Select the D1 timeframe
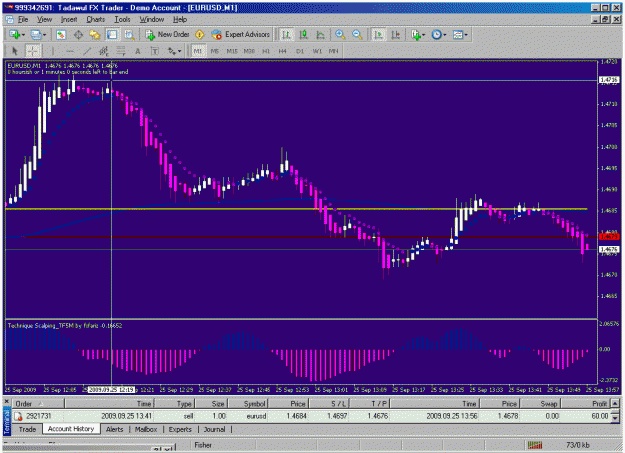 (x=300, y=51)
